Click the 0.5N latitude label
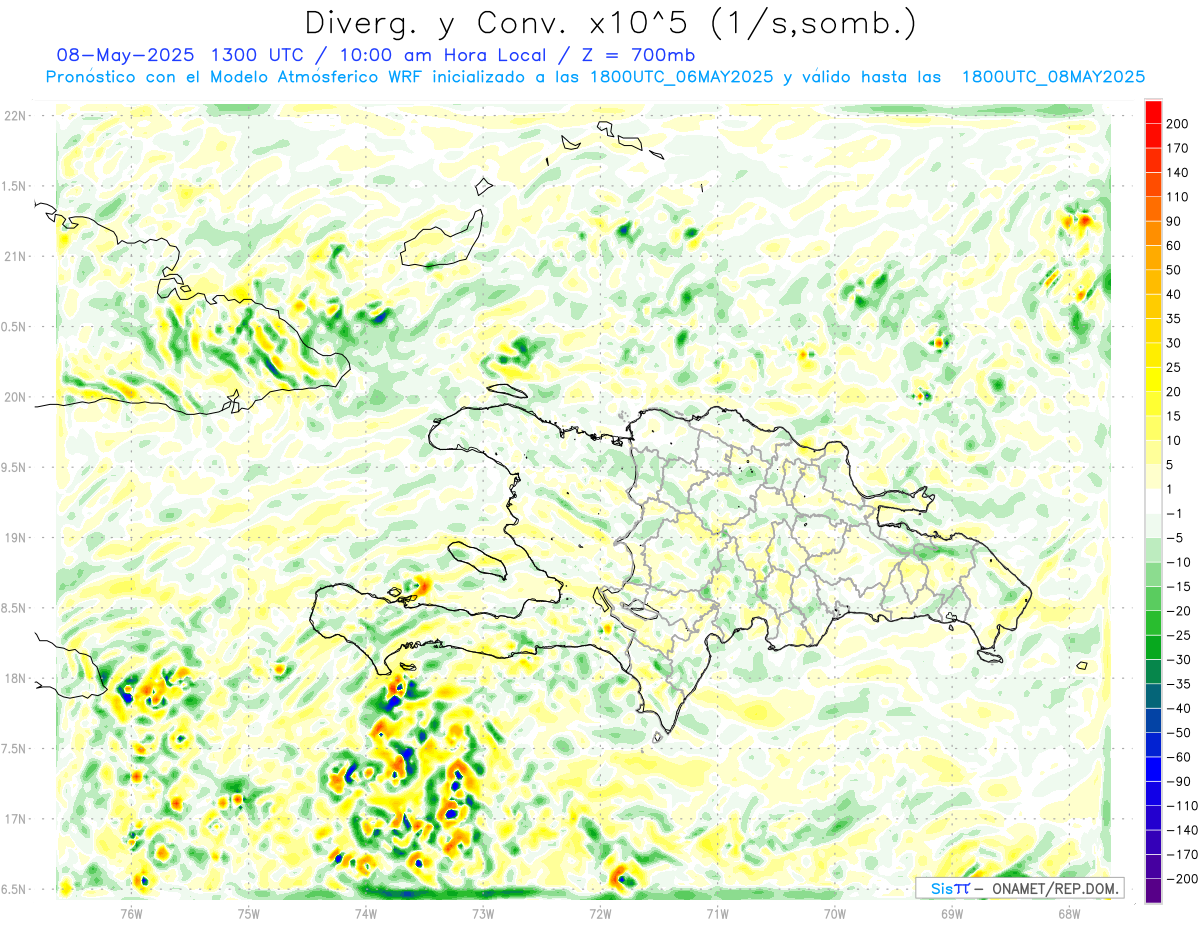 pos(14,327)
